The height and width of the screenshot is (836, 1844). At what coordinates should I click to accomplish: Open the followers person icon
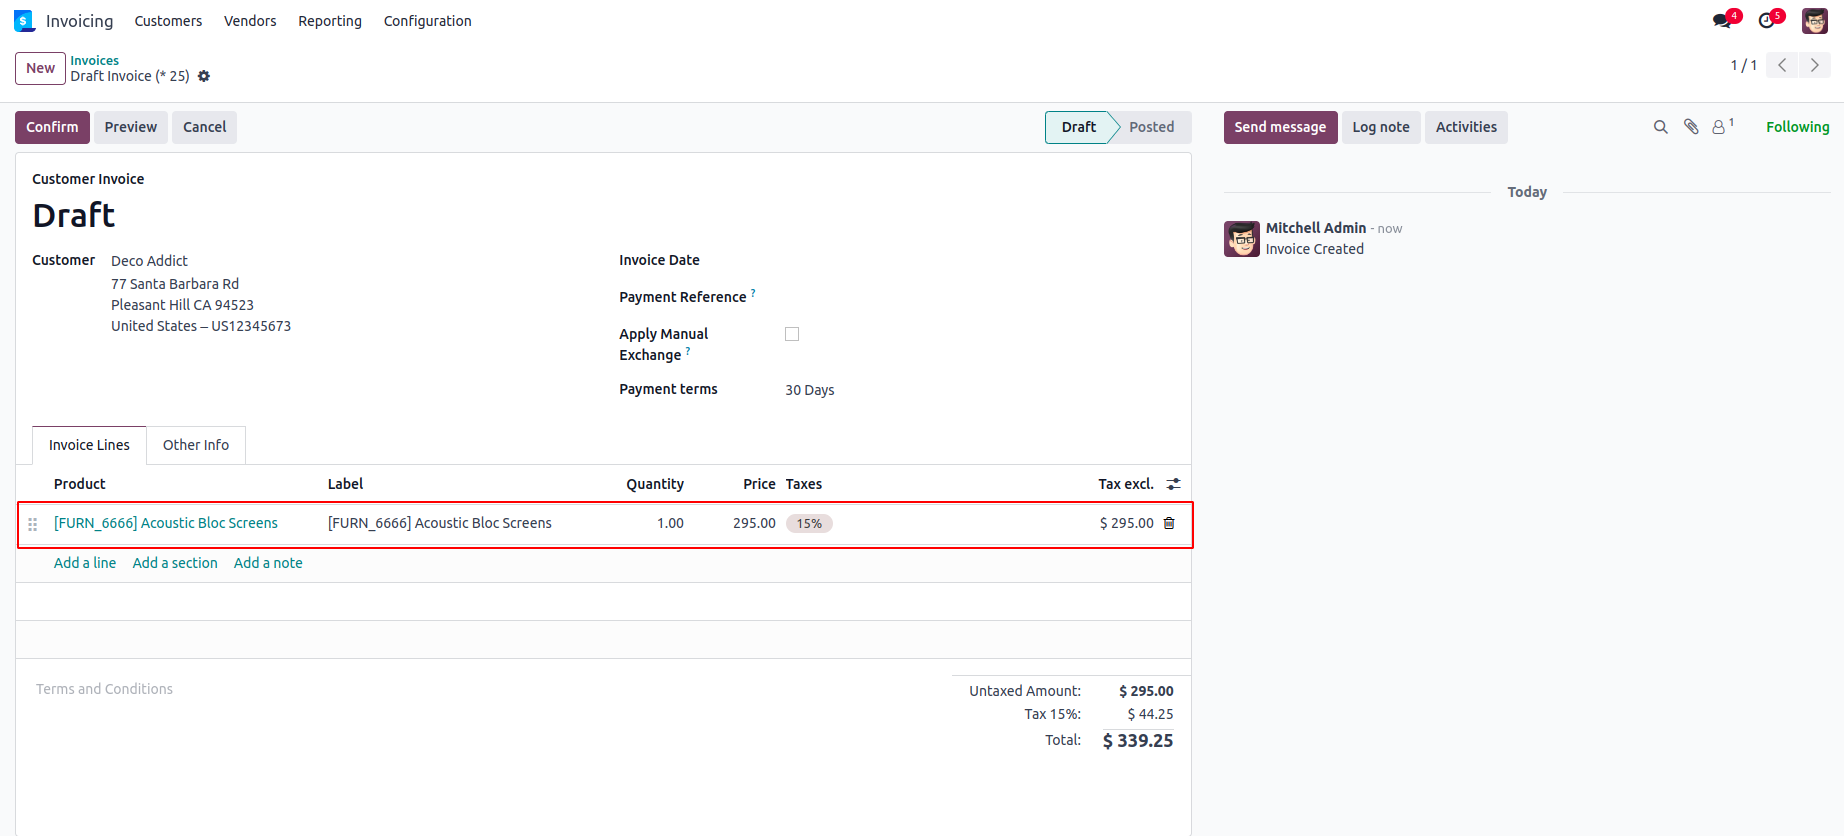coord(1719,127)
